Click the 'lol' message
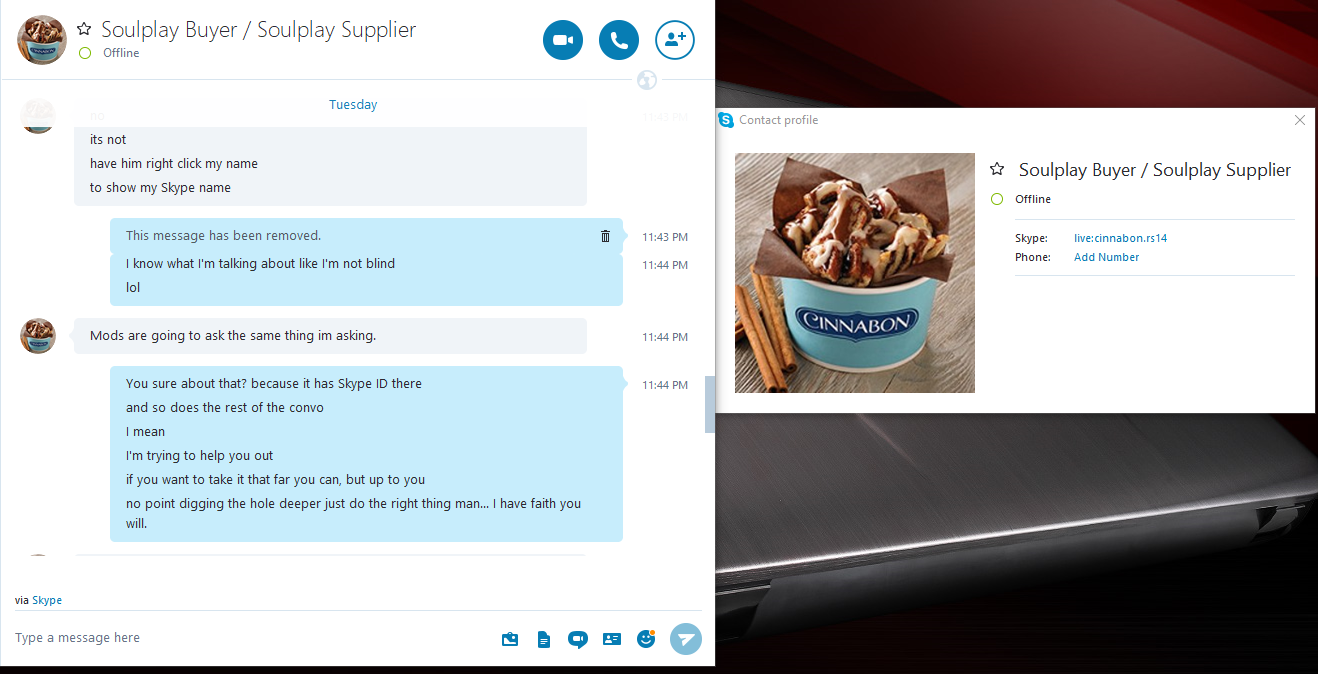This screenshot has width=1318, height=674. click(x=133, y=287)
